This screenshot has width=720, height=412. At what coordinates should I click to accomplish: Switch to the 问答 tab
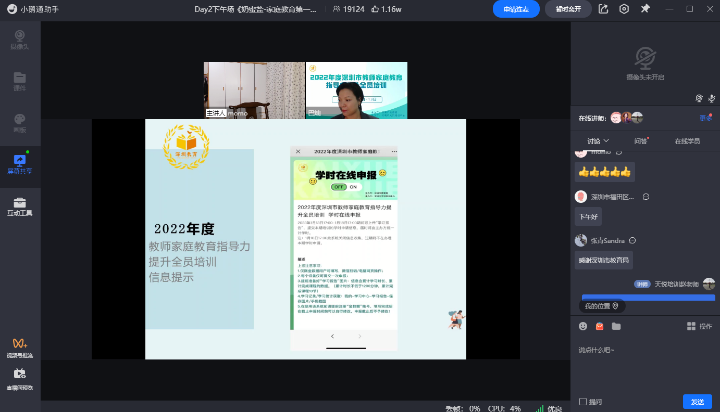pyautogui.click(x=640, y=141)
